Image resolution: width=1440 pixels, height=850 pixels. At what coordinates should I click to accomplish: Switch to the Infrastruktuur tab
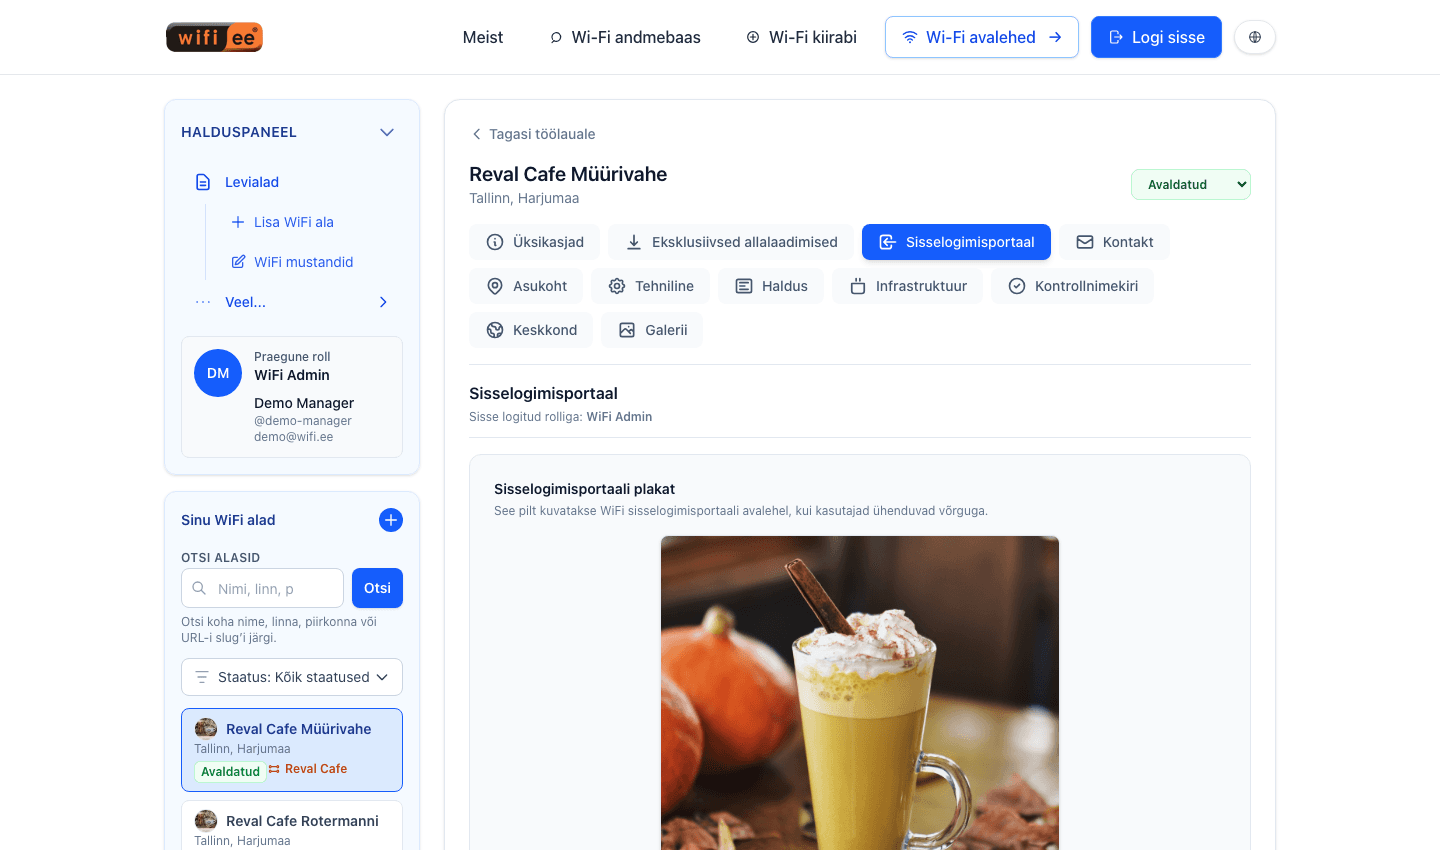click(x=908, y=286)
